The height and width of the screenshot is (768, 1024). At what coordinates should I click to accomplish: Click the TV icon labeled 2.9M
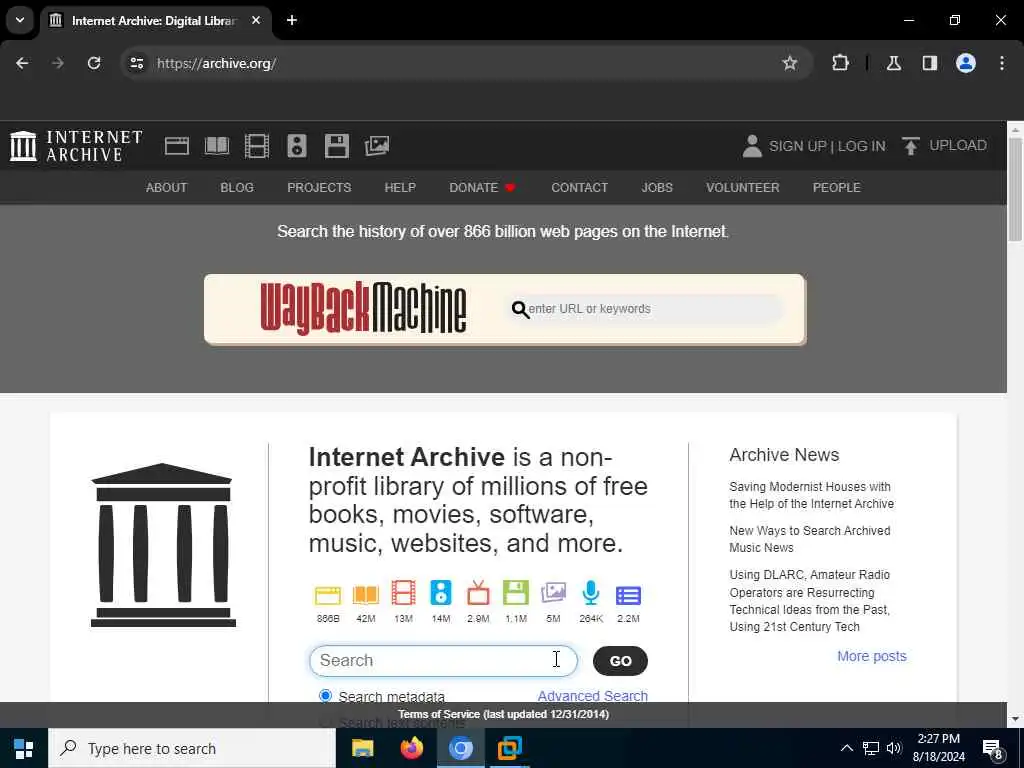(478, 593)
